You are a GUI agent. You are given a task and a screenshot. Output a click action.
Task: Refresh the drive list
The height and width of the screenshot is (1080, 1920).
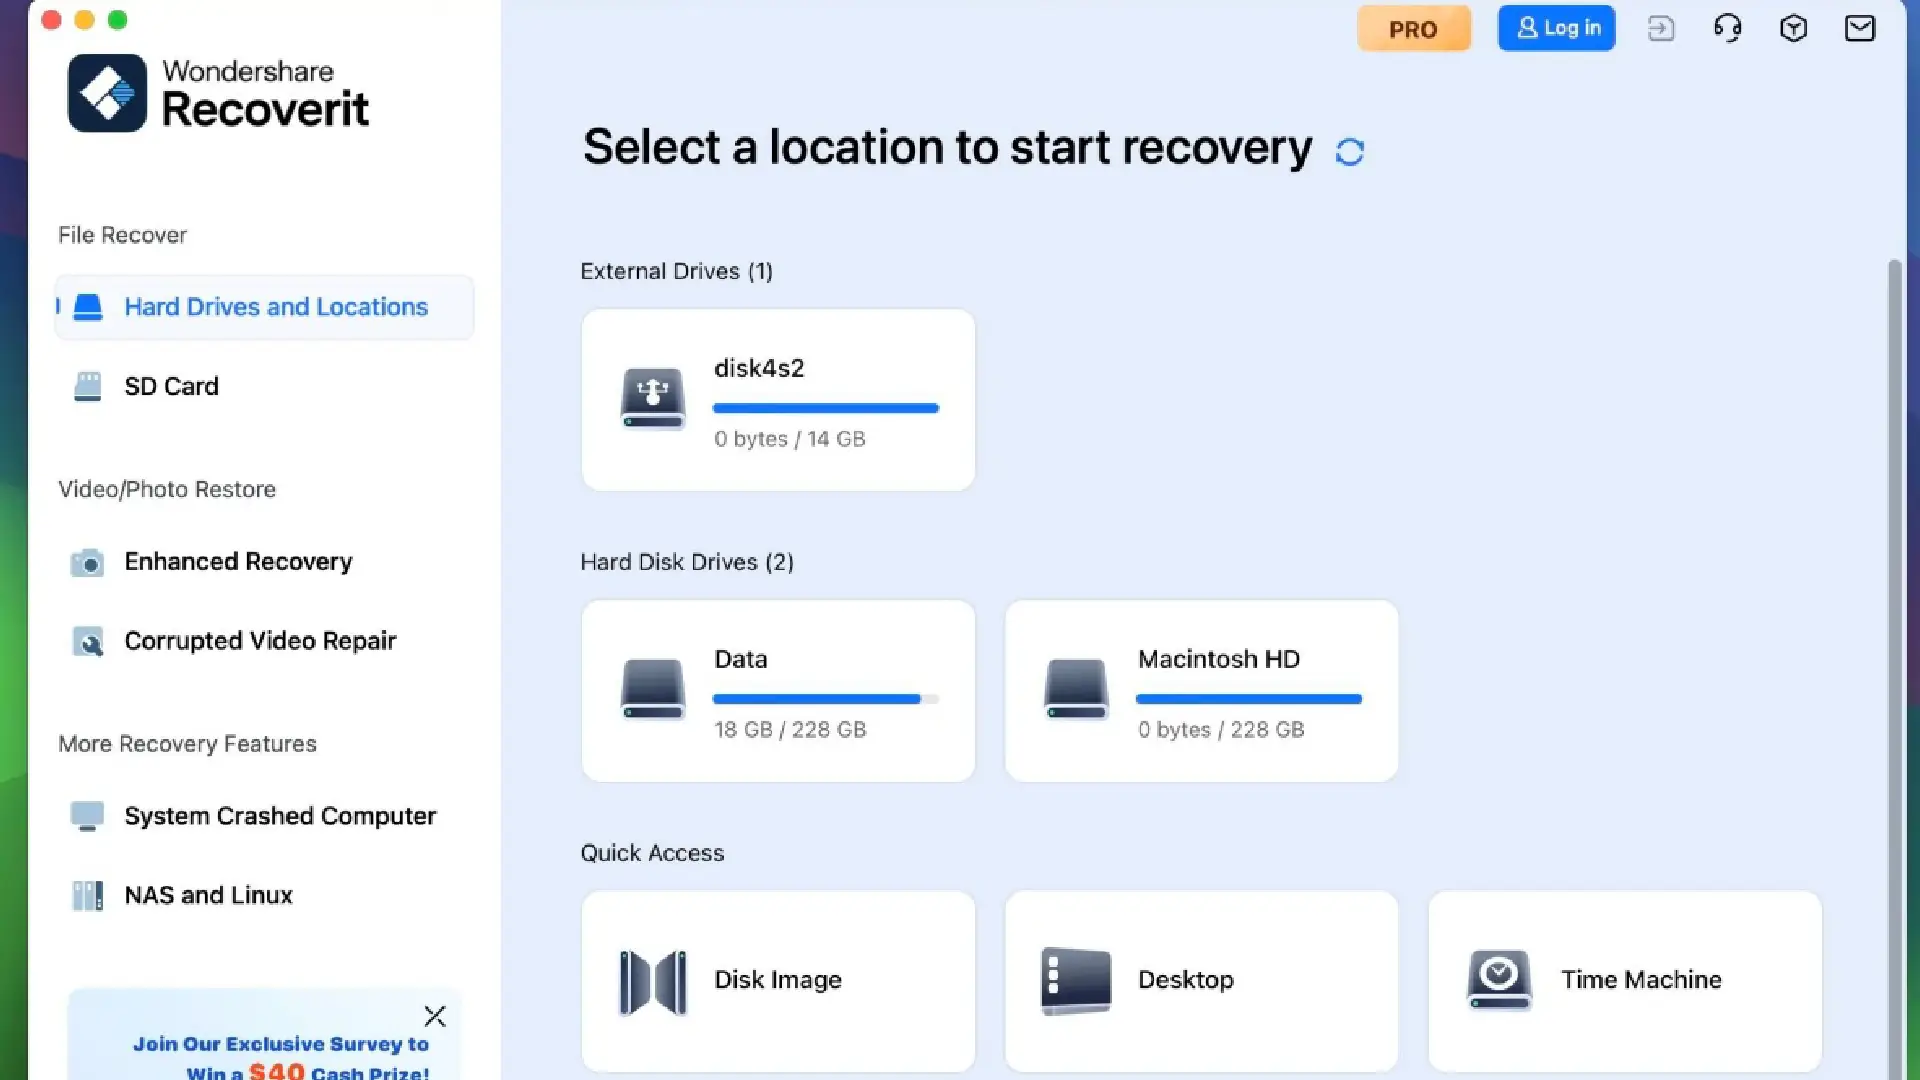pyautogui.click(x=1350, y=150)
